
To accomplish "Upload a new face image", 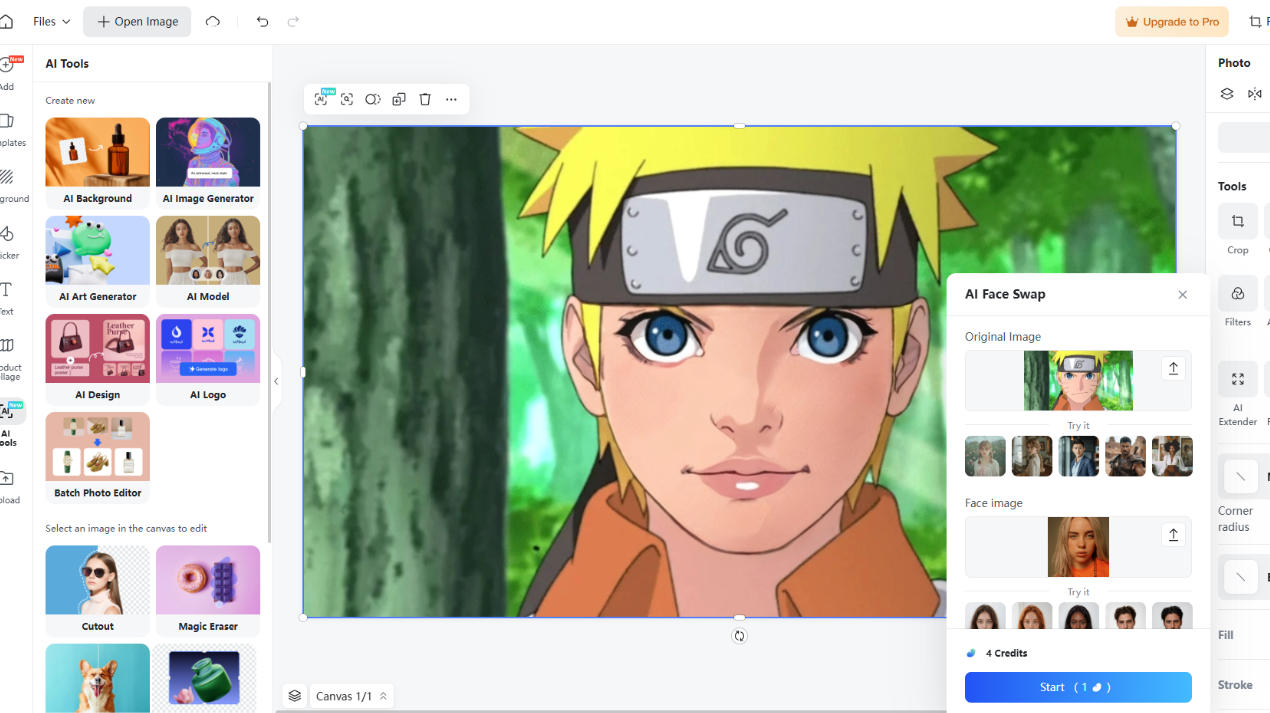I will pos(1173,535).
